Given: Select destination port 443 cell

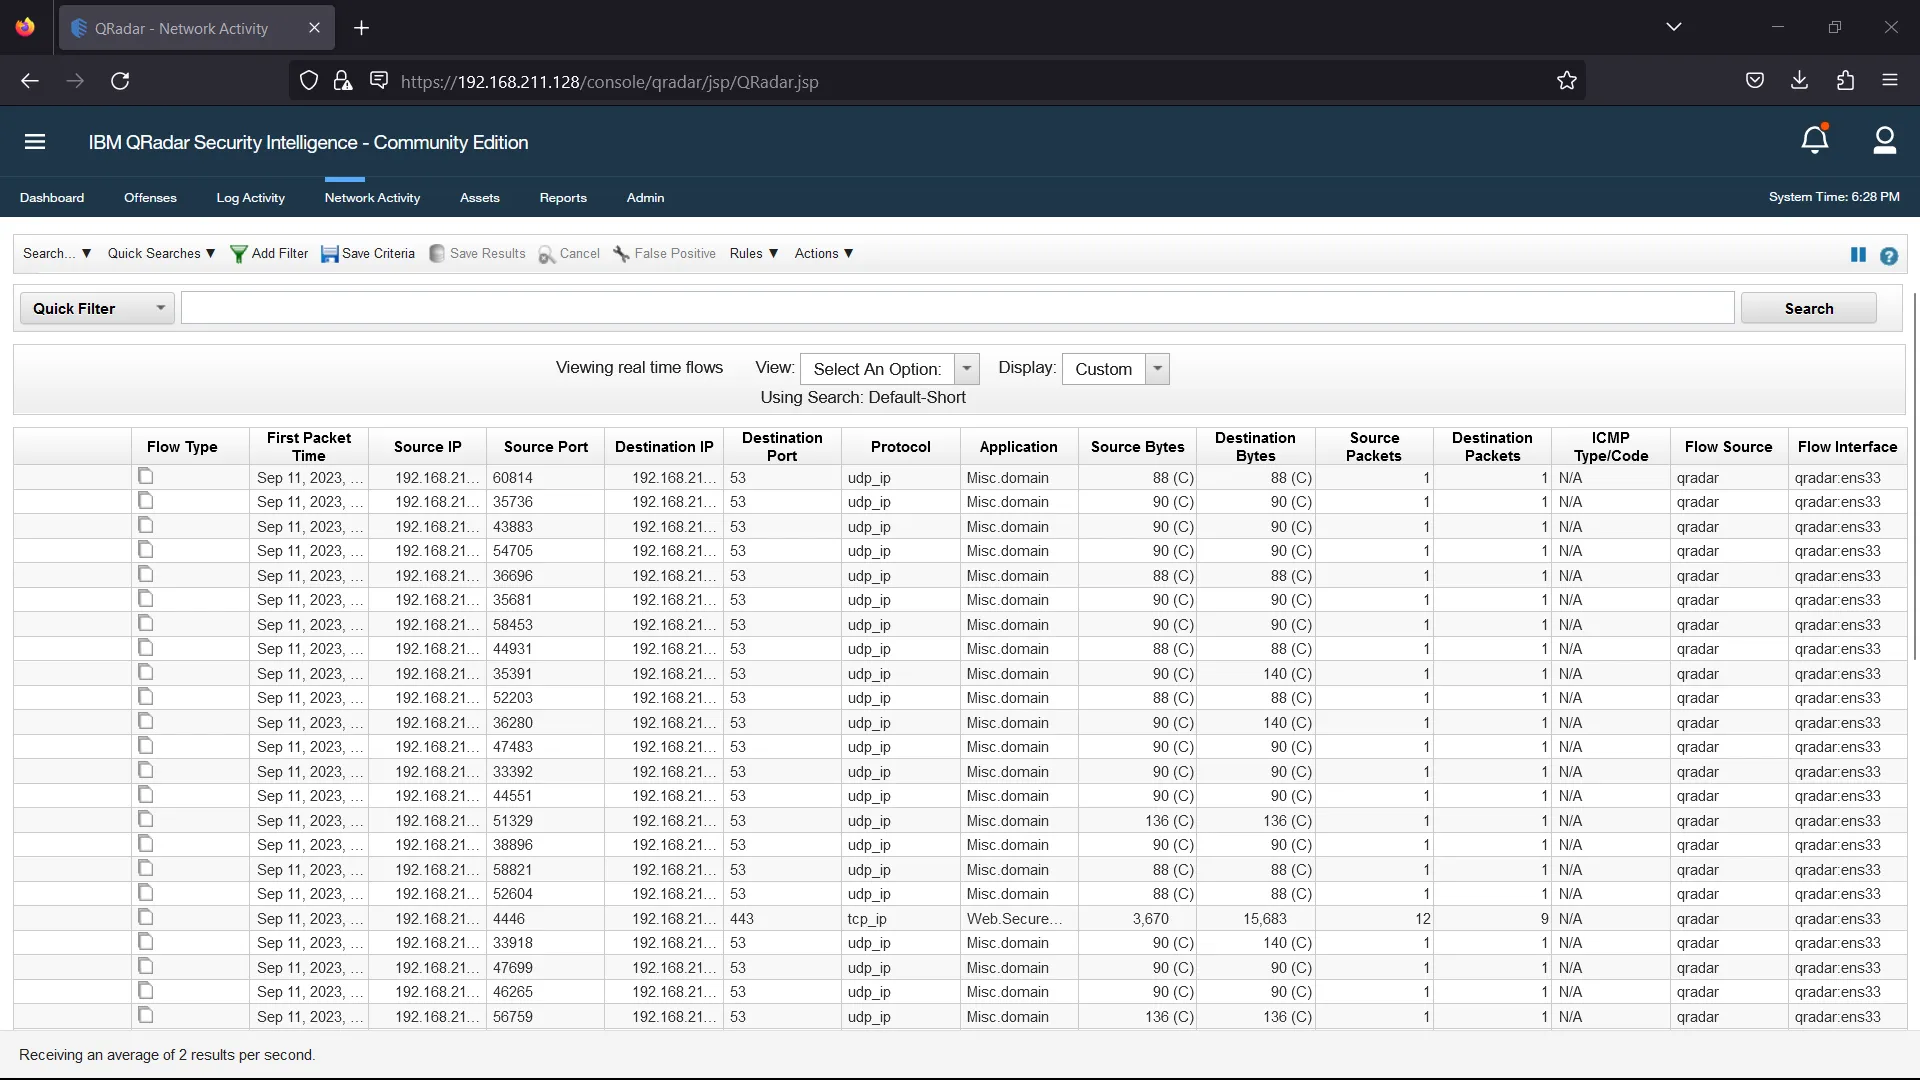Looking at the screenshot, I should (782, 918).
